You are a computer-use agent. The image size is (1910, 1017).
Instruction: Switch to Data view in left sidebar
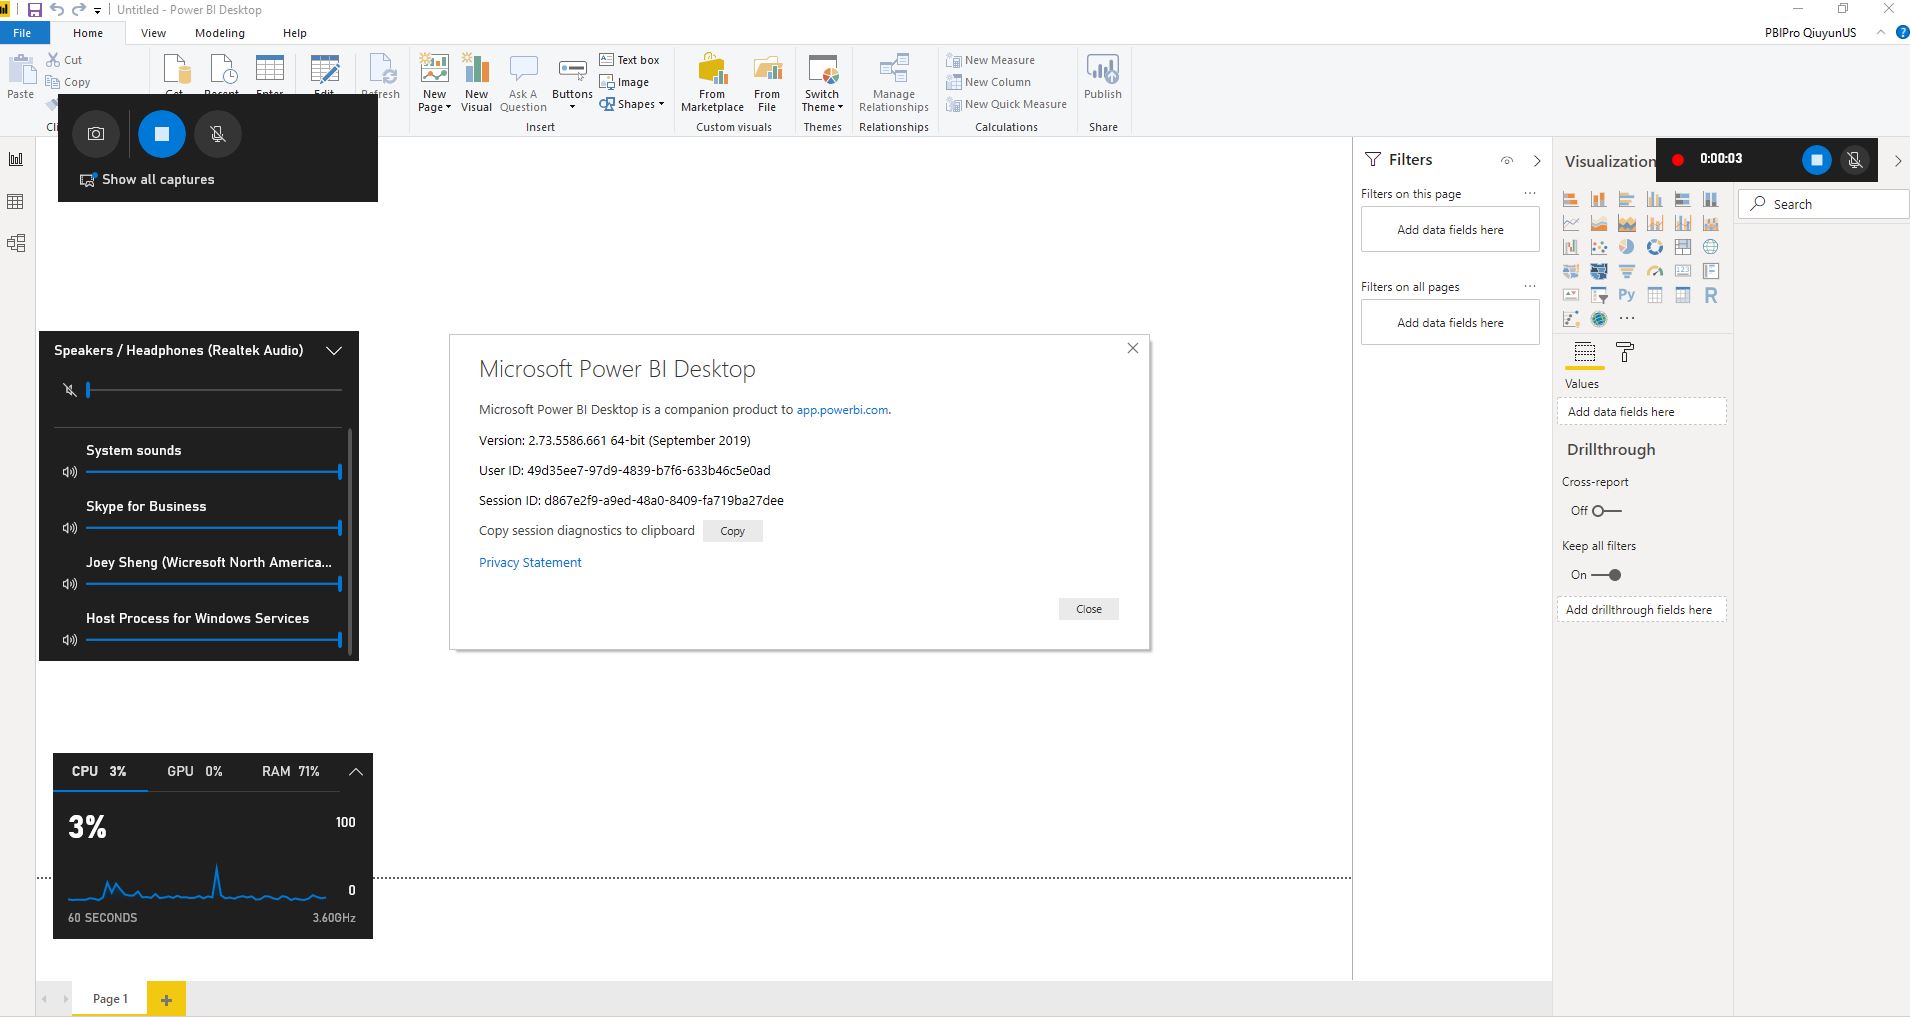point(16,202)
